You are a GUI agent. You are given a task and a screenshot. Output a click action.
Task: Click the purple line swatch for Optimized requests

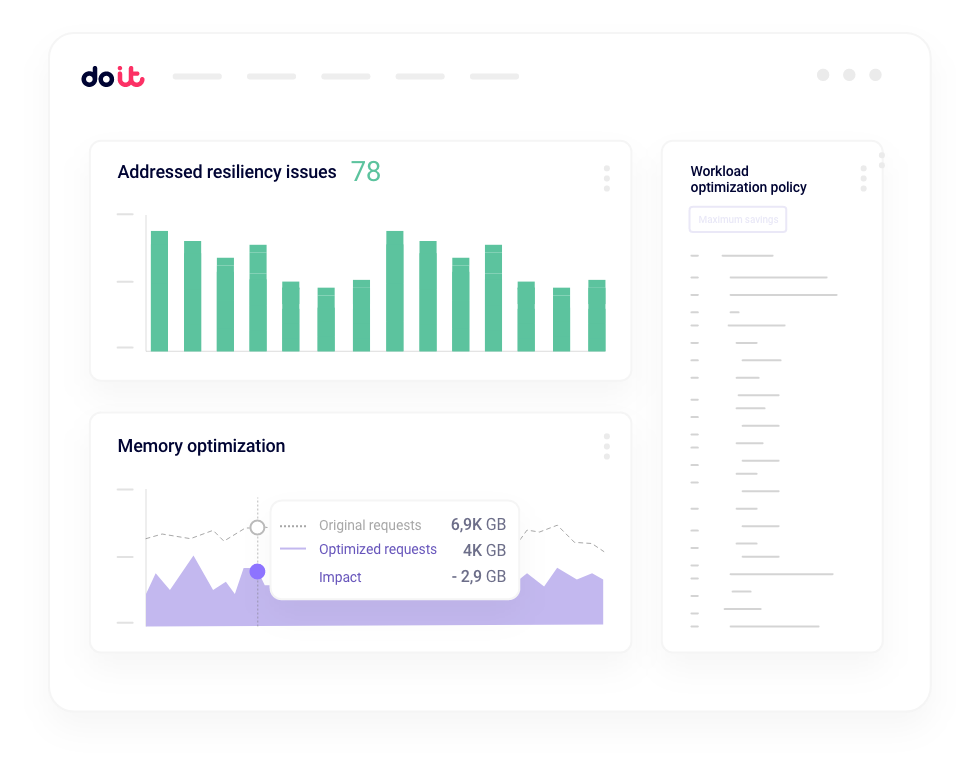[x=293, y=549]
